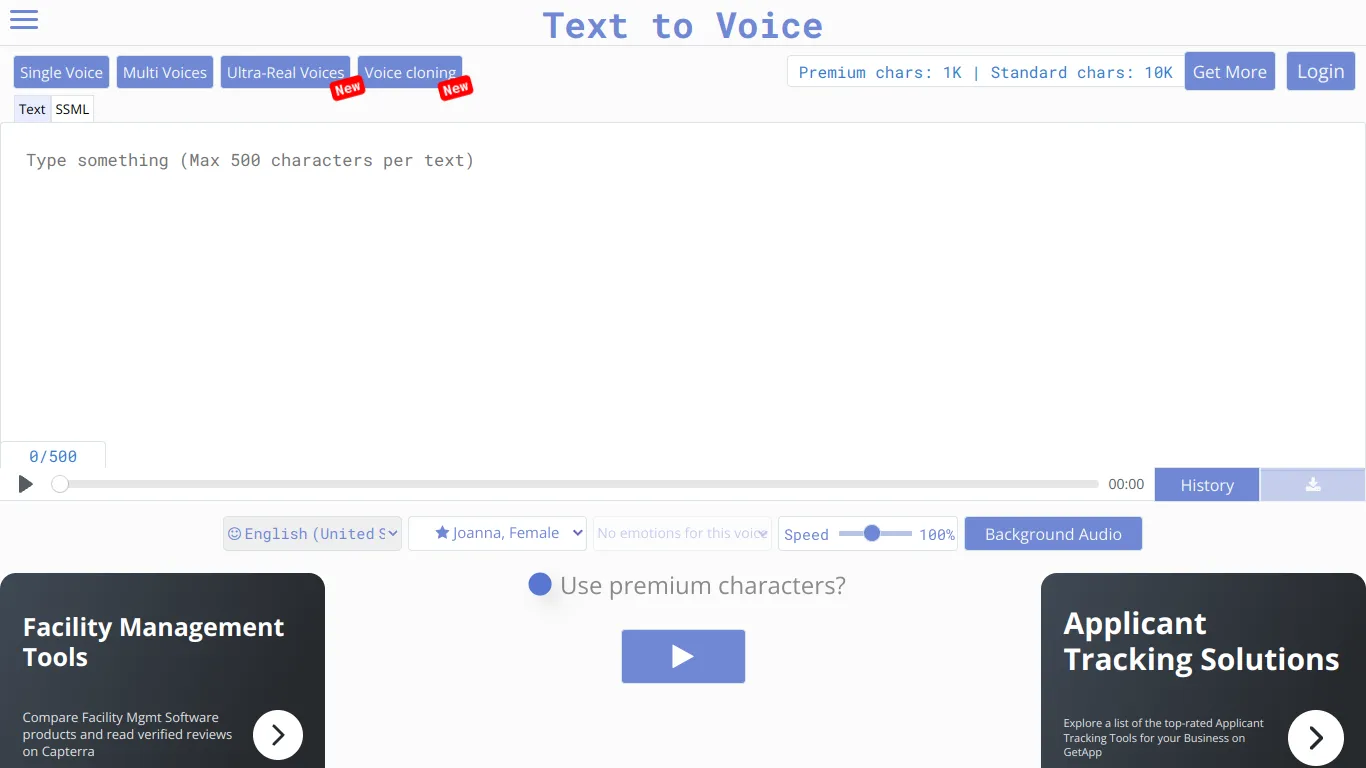The height and width of the screenshot is (768, 1366).
Task: Click the arrow on the Facility Management Tools ad
Action: coord(277,734)
